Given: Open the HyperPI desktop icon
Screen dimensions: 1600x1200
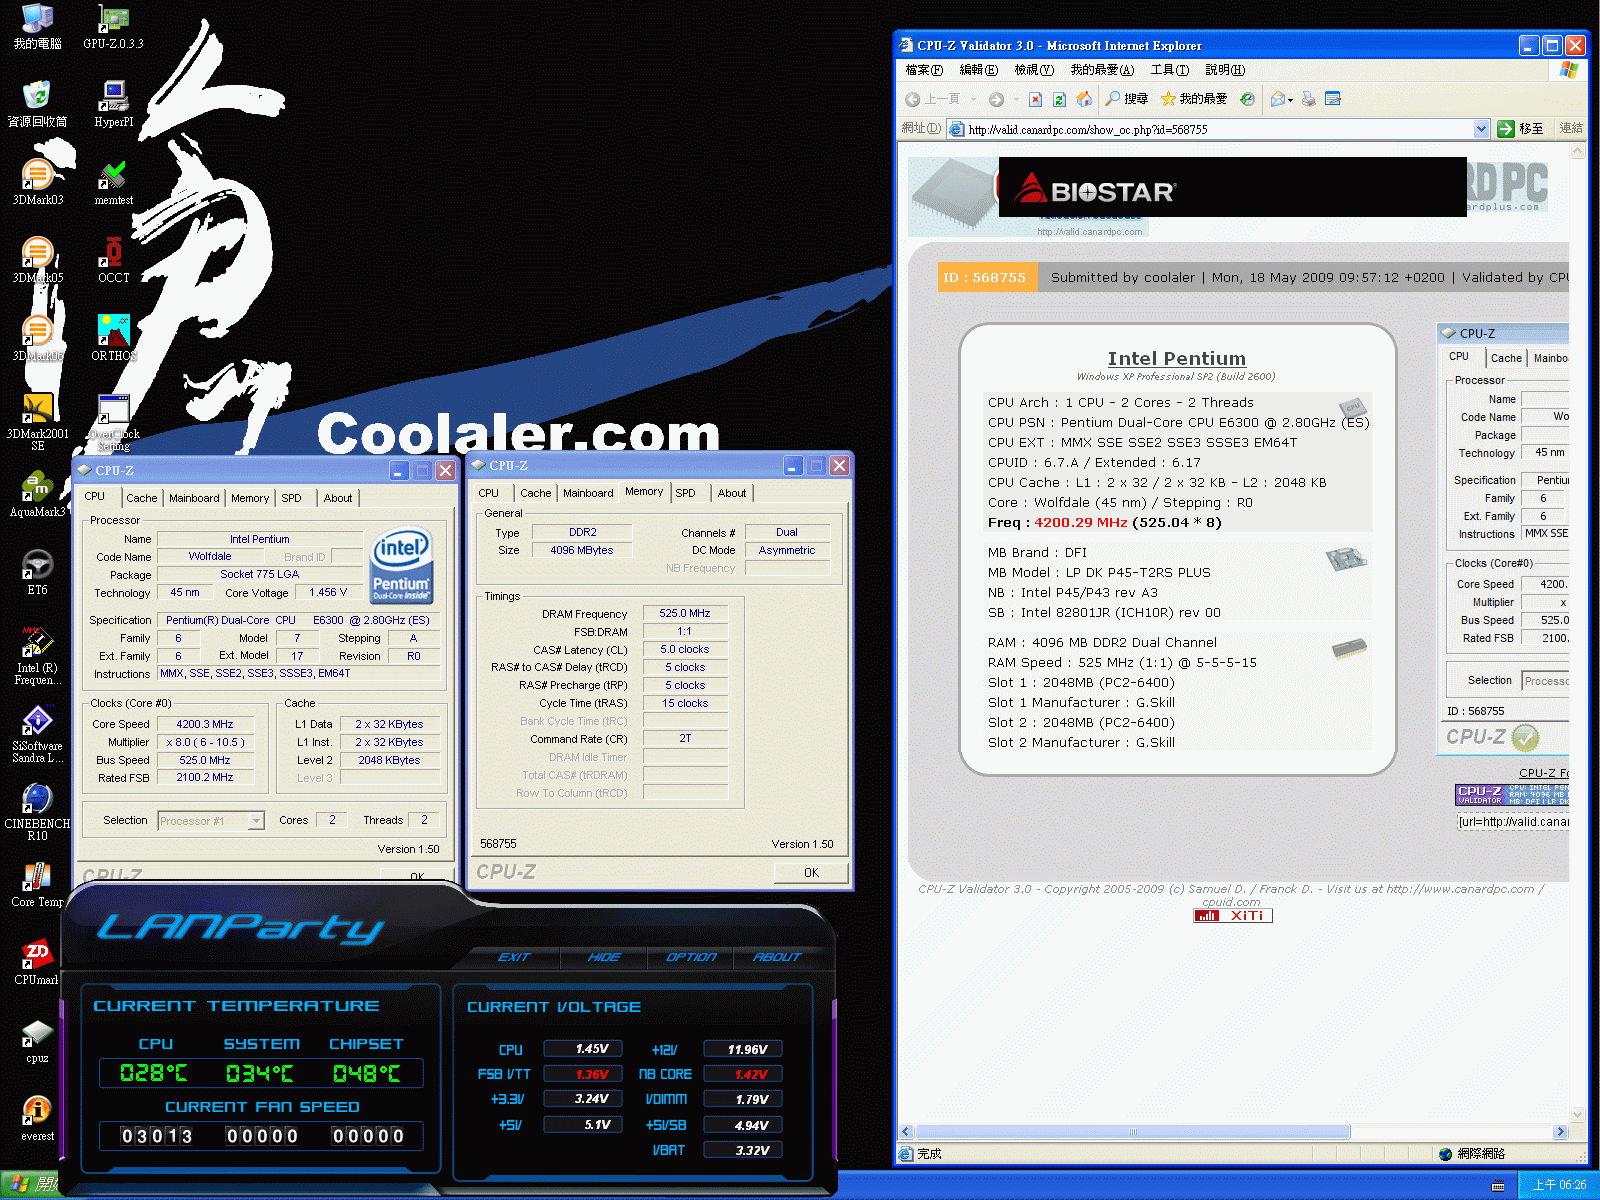Looking at the screenshot, I should pos(114,104).
